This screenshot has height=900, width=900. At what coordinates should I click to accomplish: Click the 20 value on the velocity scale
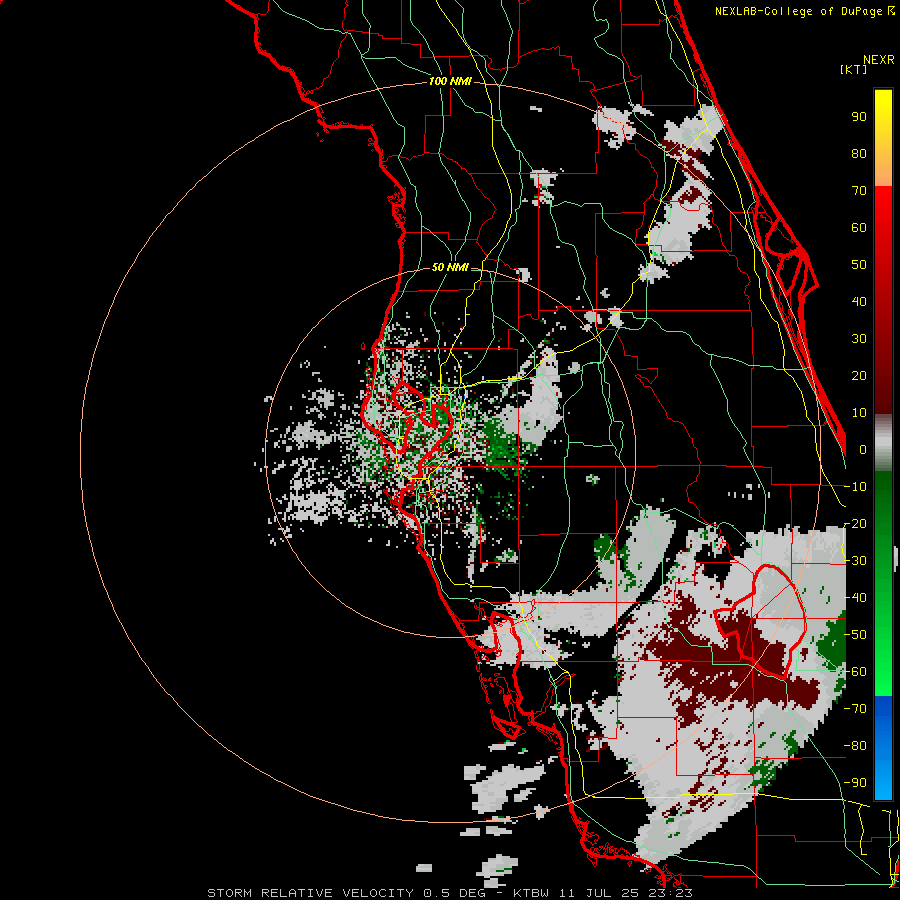click(x=859, y=375)
